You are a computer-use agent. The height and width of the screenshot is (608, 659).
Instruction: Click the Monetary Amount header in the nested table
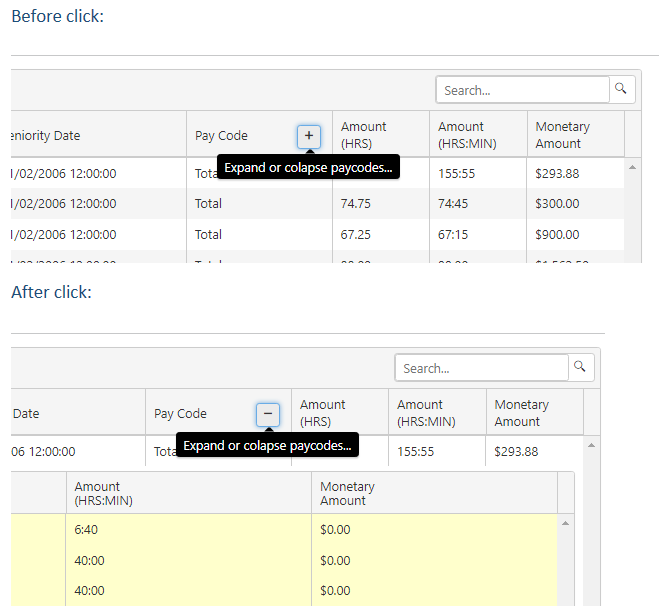[348, 493]
